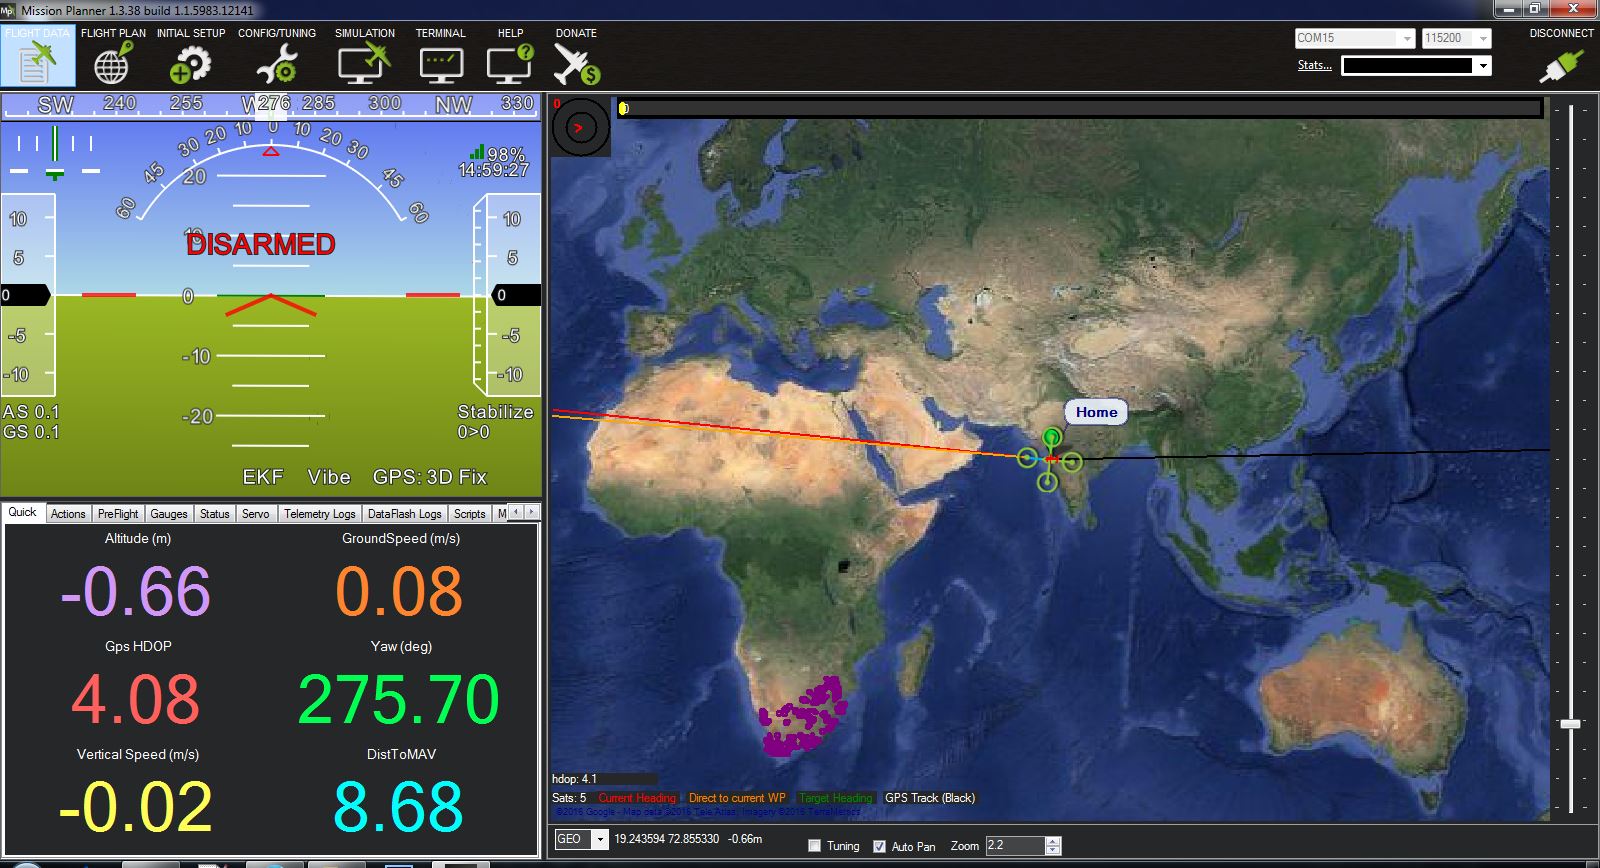Click the Target Heading legend label

coord(836,798)
